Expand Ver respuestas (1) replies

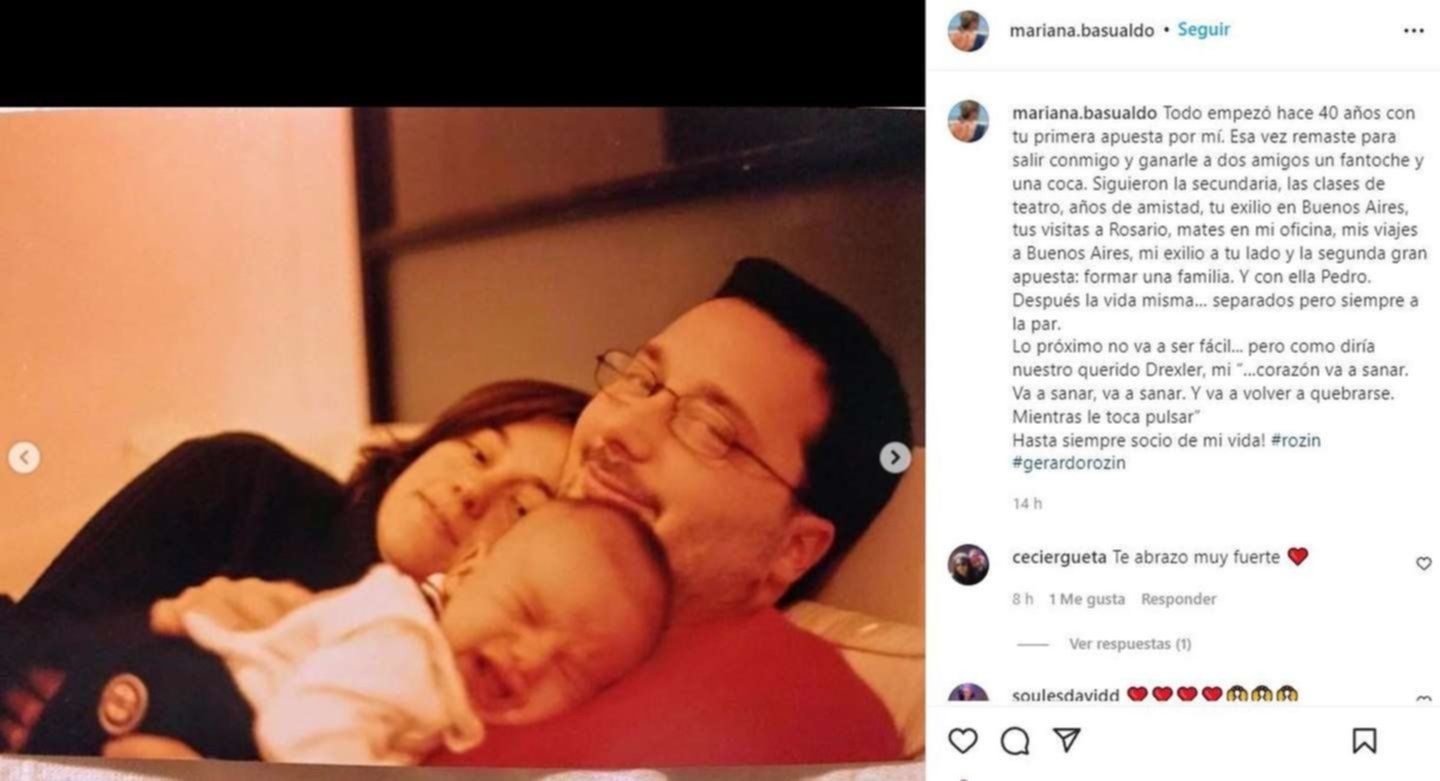click(x=1130, y=644)
